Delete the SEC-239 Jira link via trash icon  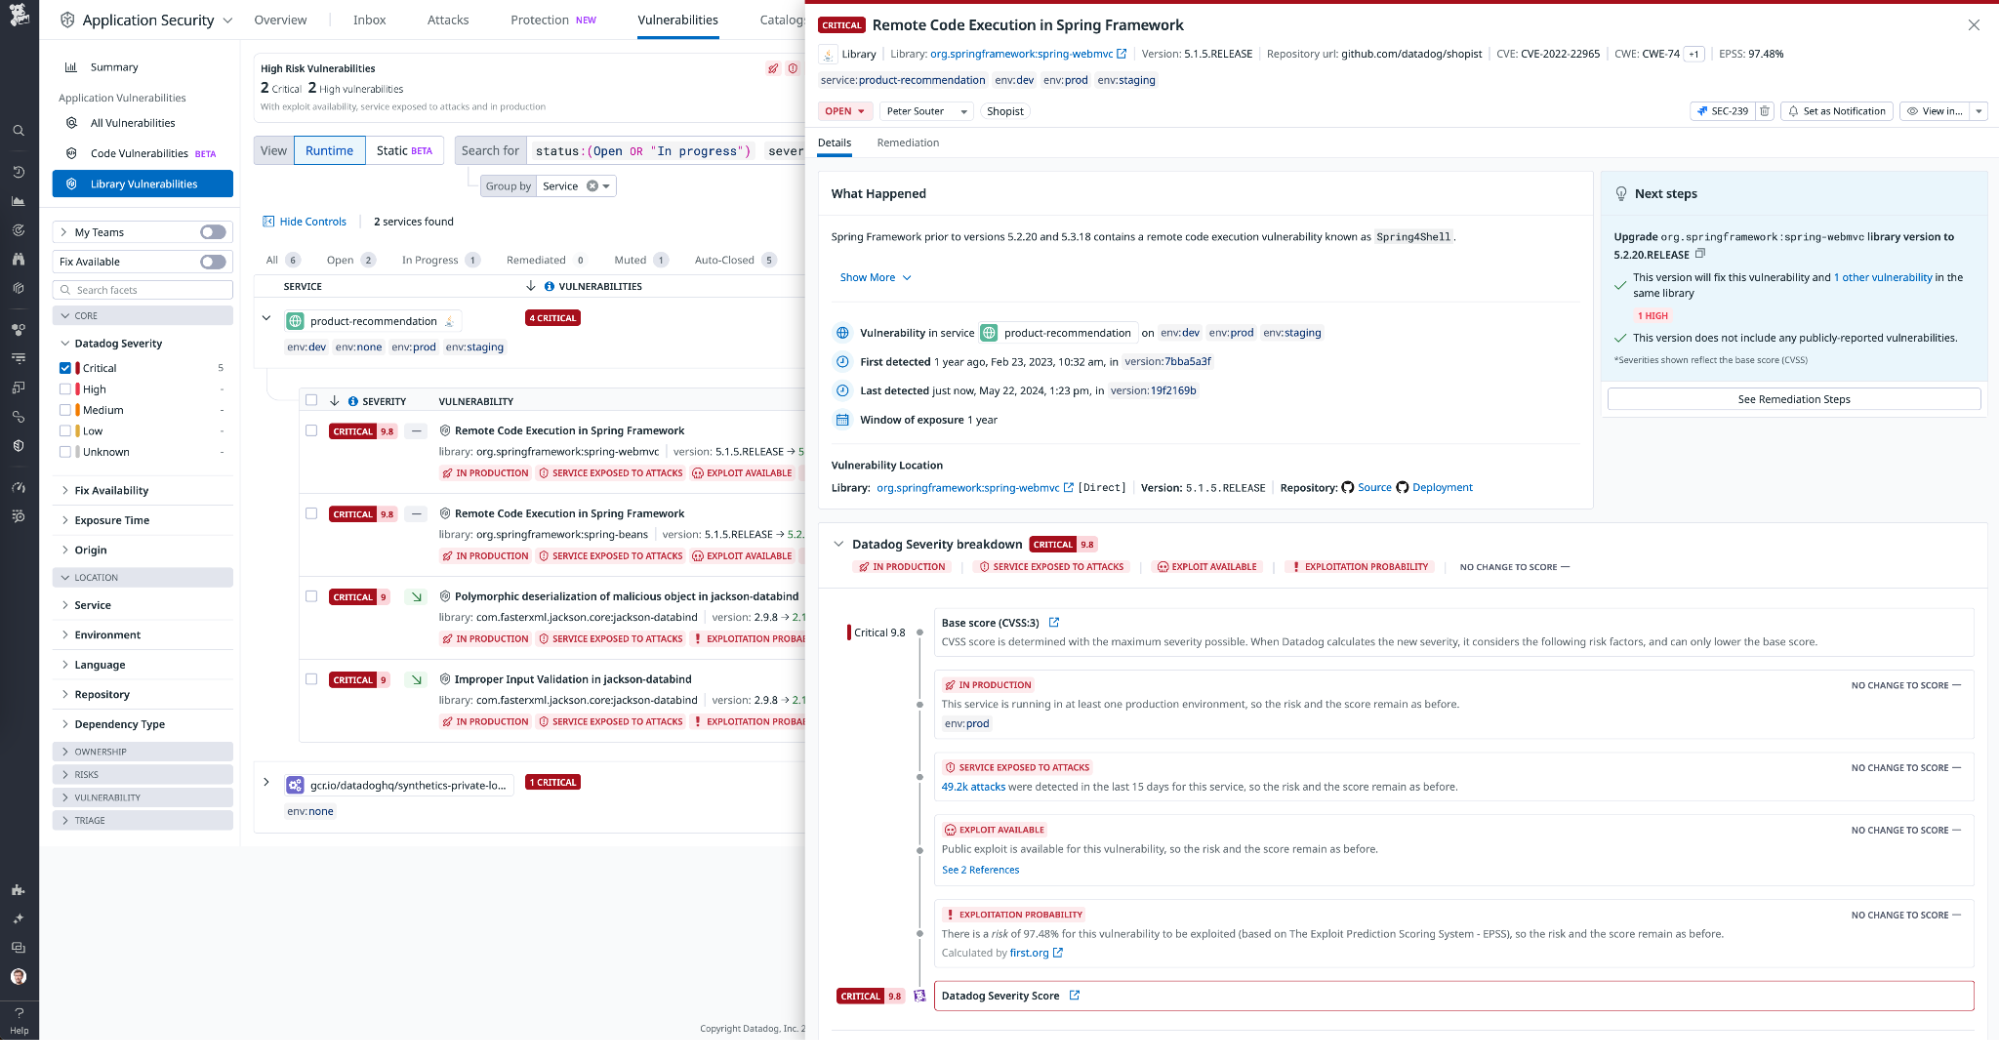coord(1764,111)
